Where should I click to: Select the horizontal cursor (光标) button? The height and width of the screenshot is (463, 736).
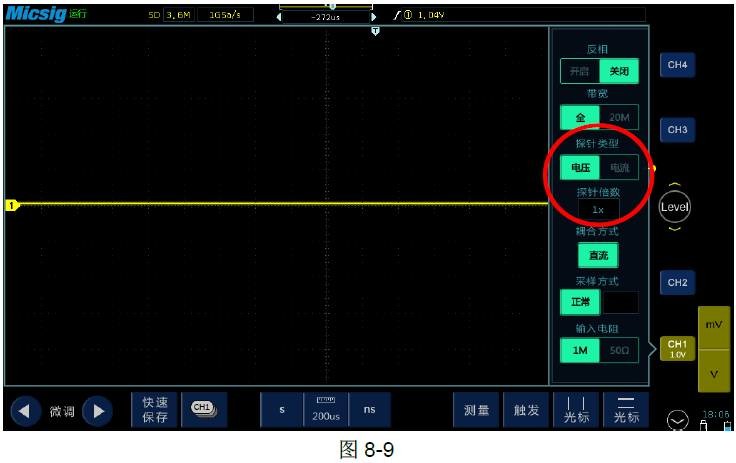626,410
